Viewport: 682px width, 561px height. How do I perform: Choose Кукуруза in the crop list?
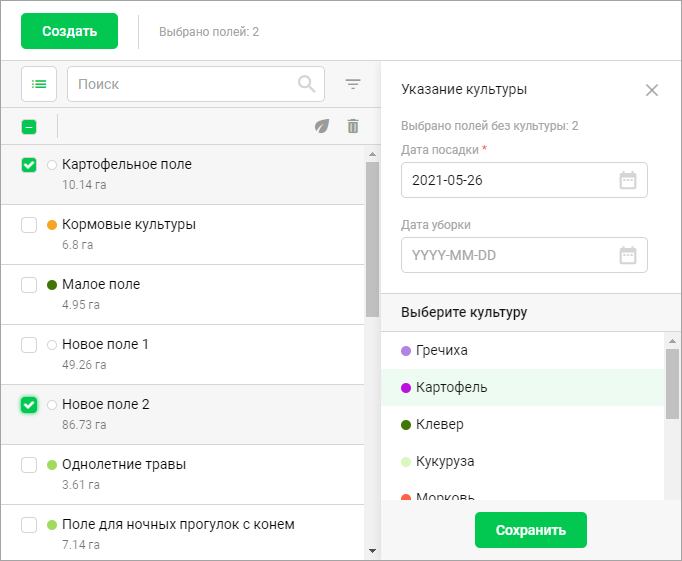[x=444, y=461]
